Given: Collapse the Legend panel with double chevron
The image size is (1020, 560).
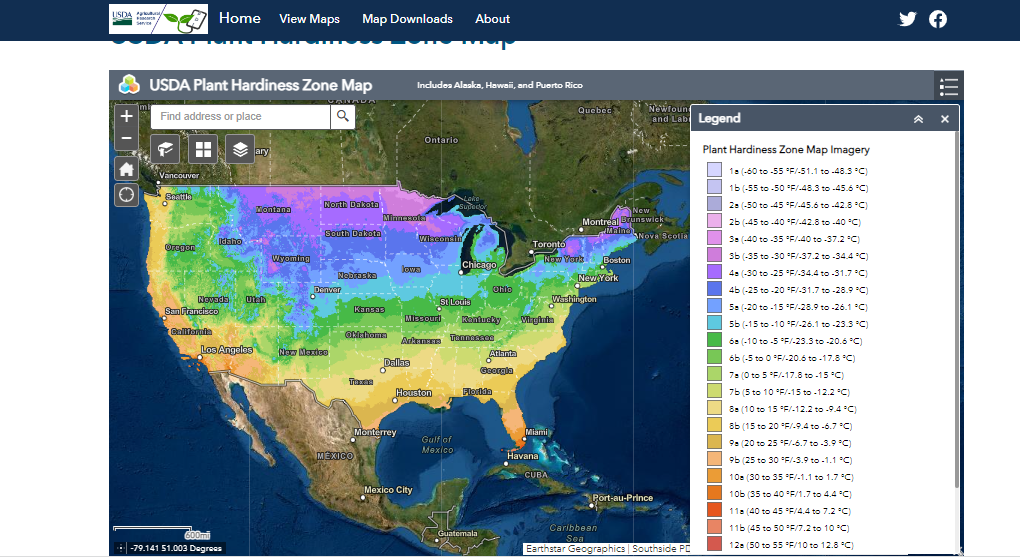Looking at the screenshot, I should (x=918, y=119).
